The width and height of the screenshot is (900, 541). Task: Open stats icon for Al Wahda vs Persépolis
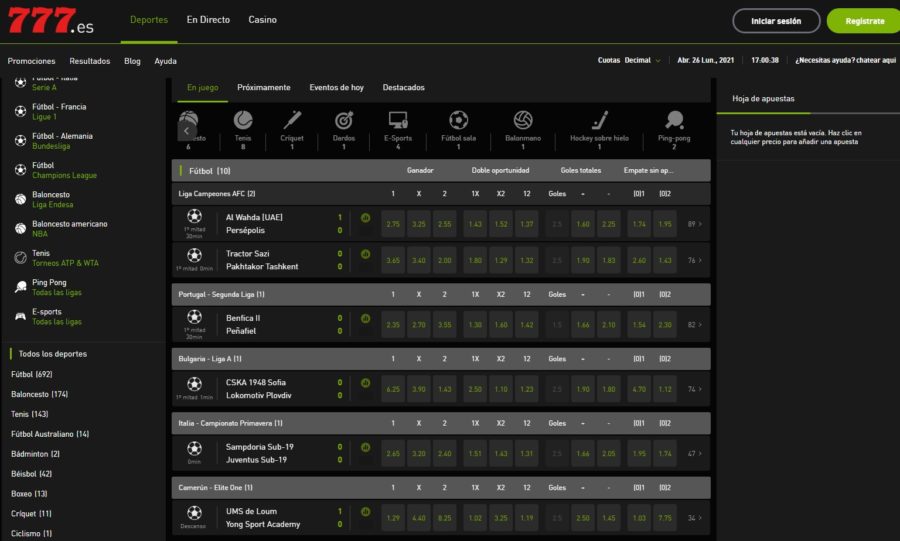click(x=365, y=218)
